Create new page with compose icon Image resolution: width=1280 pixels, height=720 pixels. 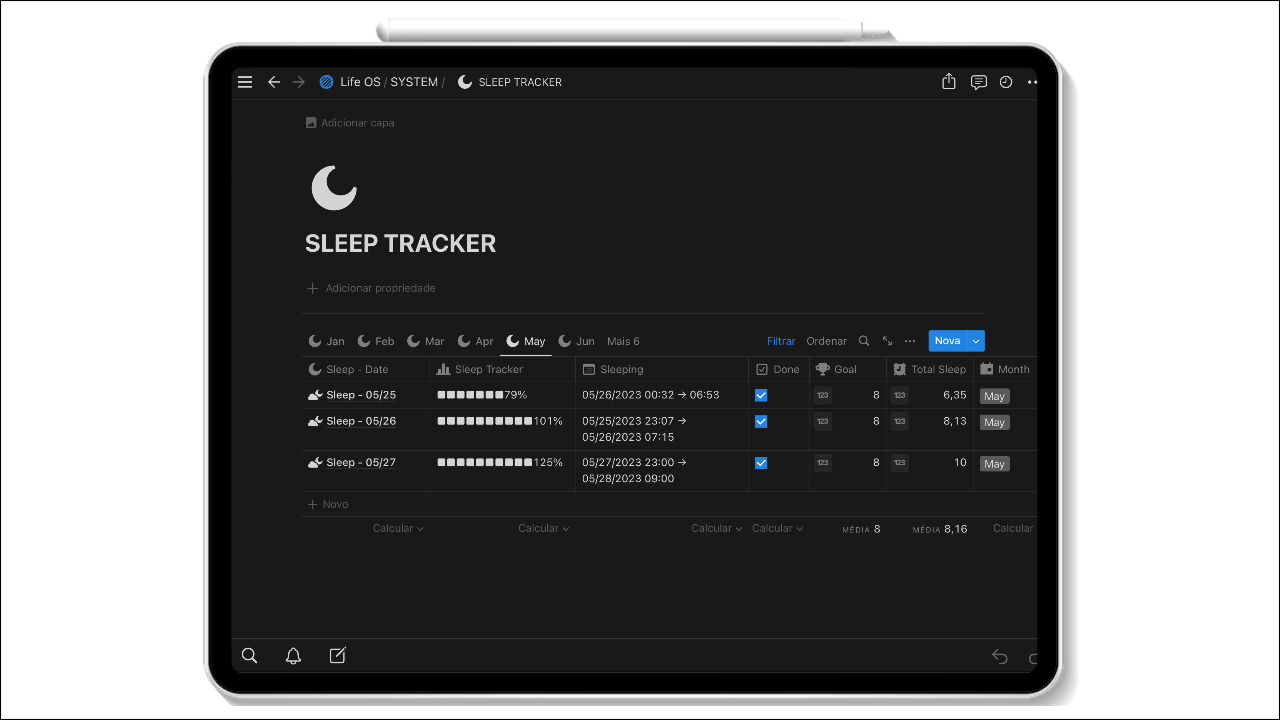pos(337,656)
